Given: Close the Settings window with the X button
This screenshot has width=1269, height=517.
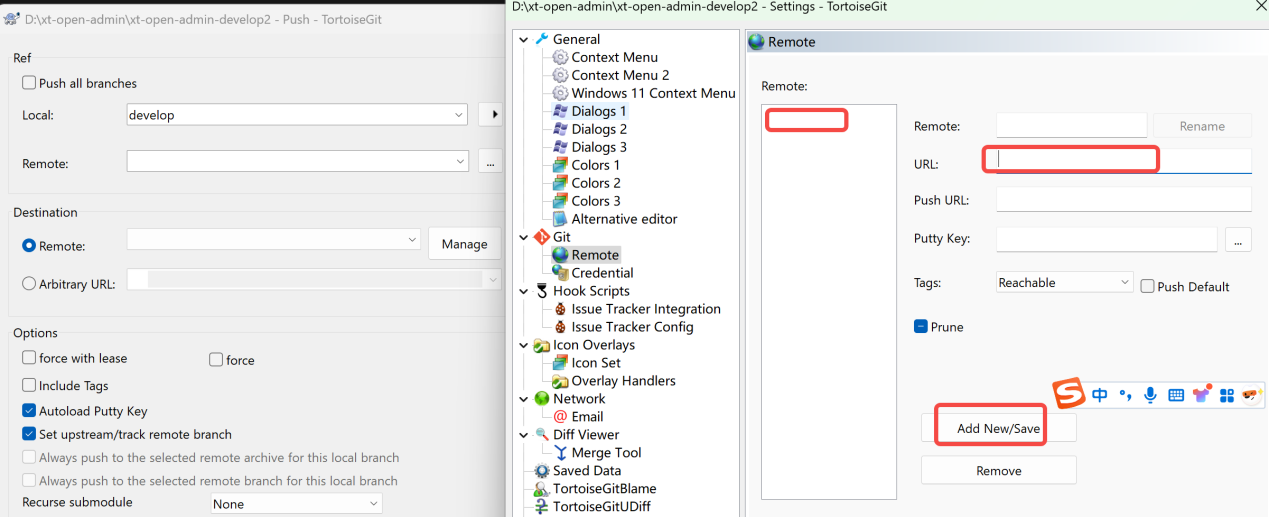Looking at the screenshot, I should [1259, 6].
